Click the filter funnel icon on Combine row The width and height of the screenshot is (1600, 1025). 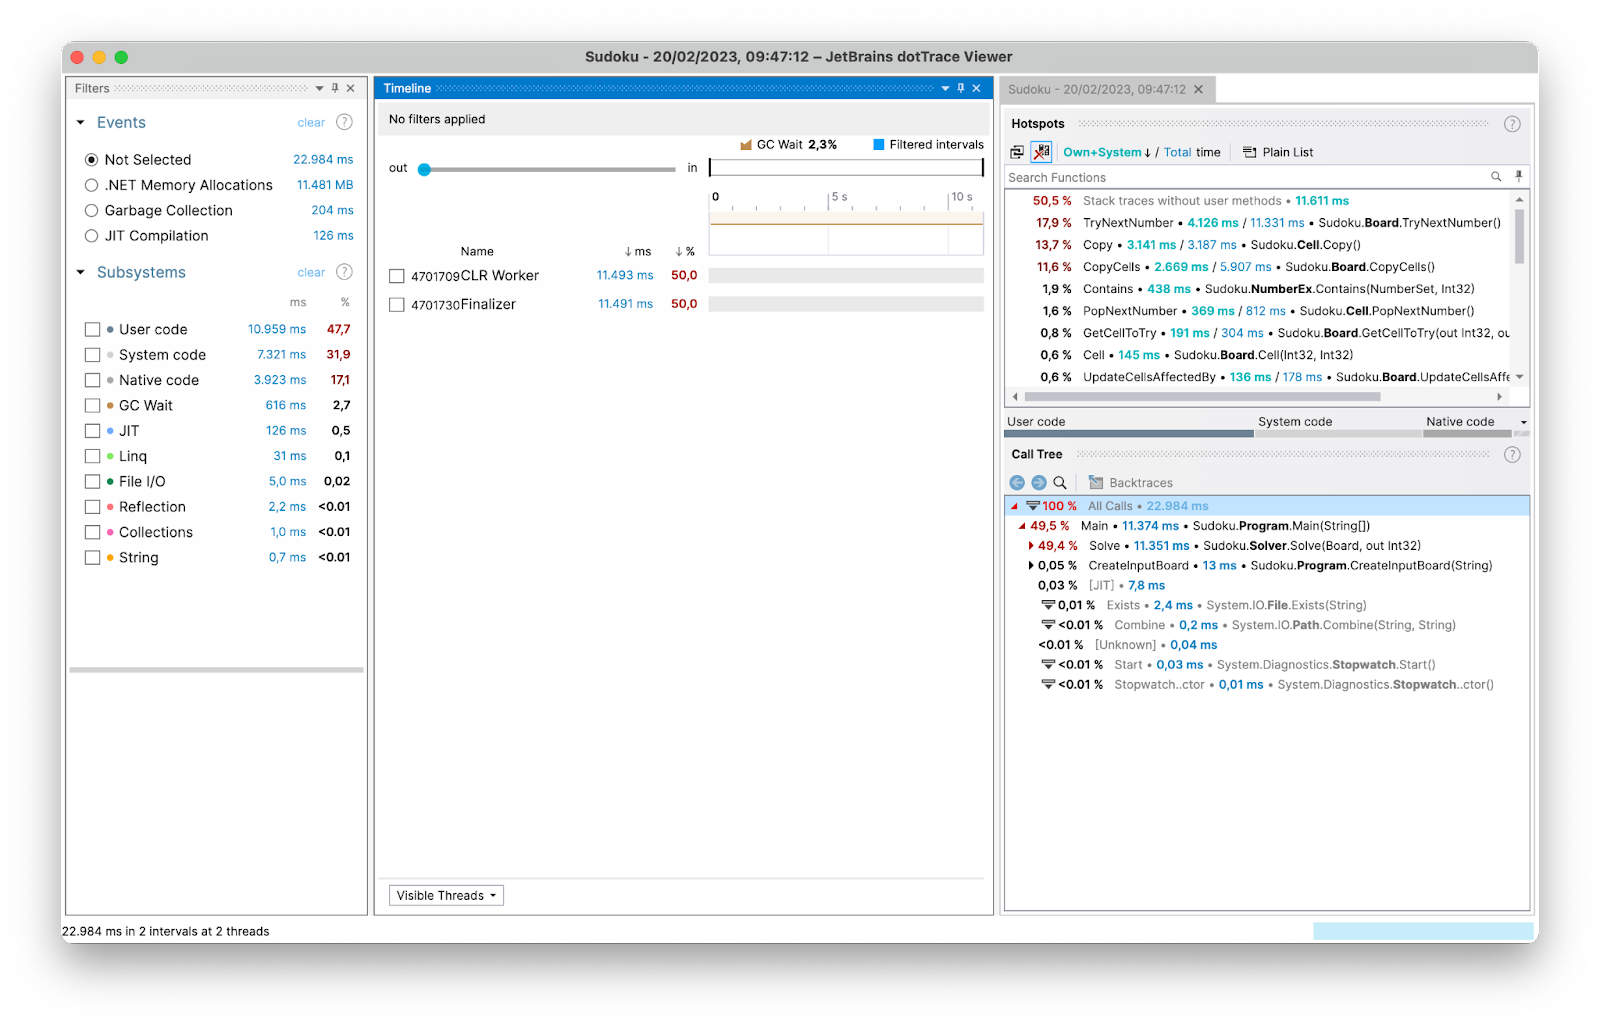[1048, 625]
